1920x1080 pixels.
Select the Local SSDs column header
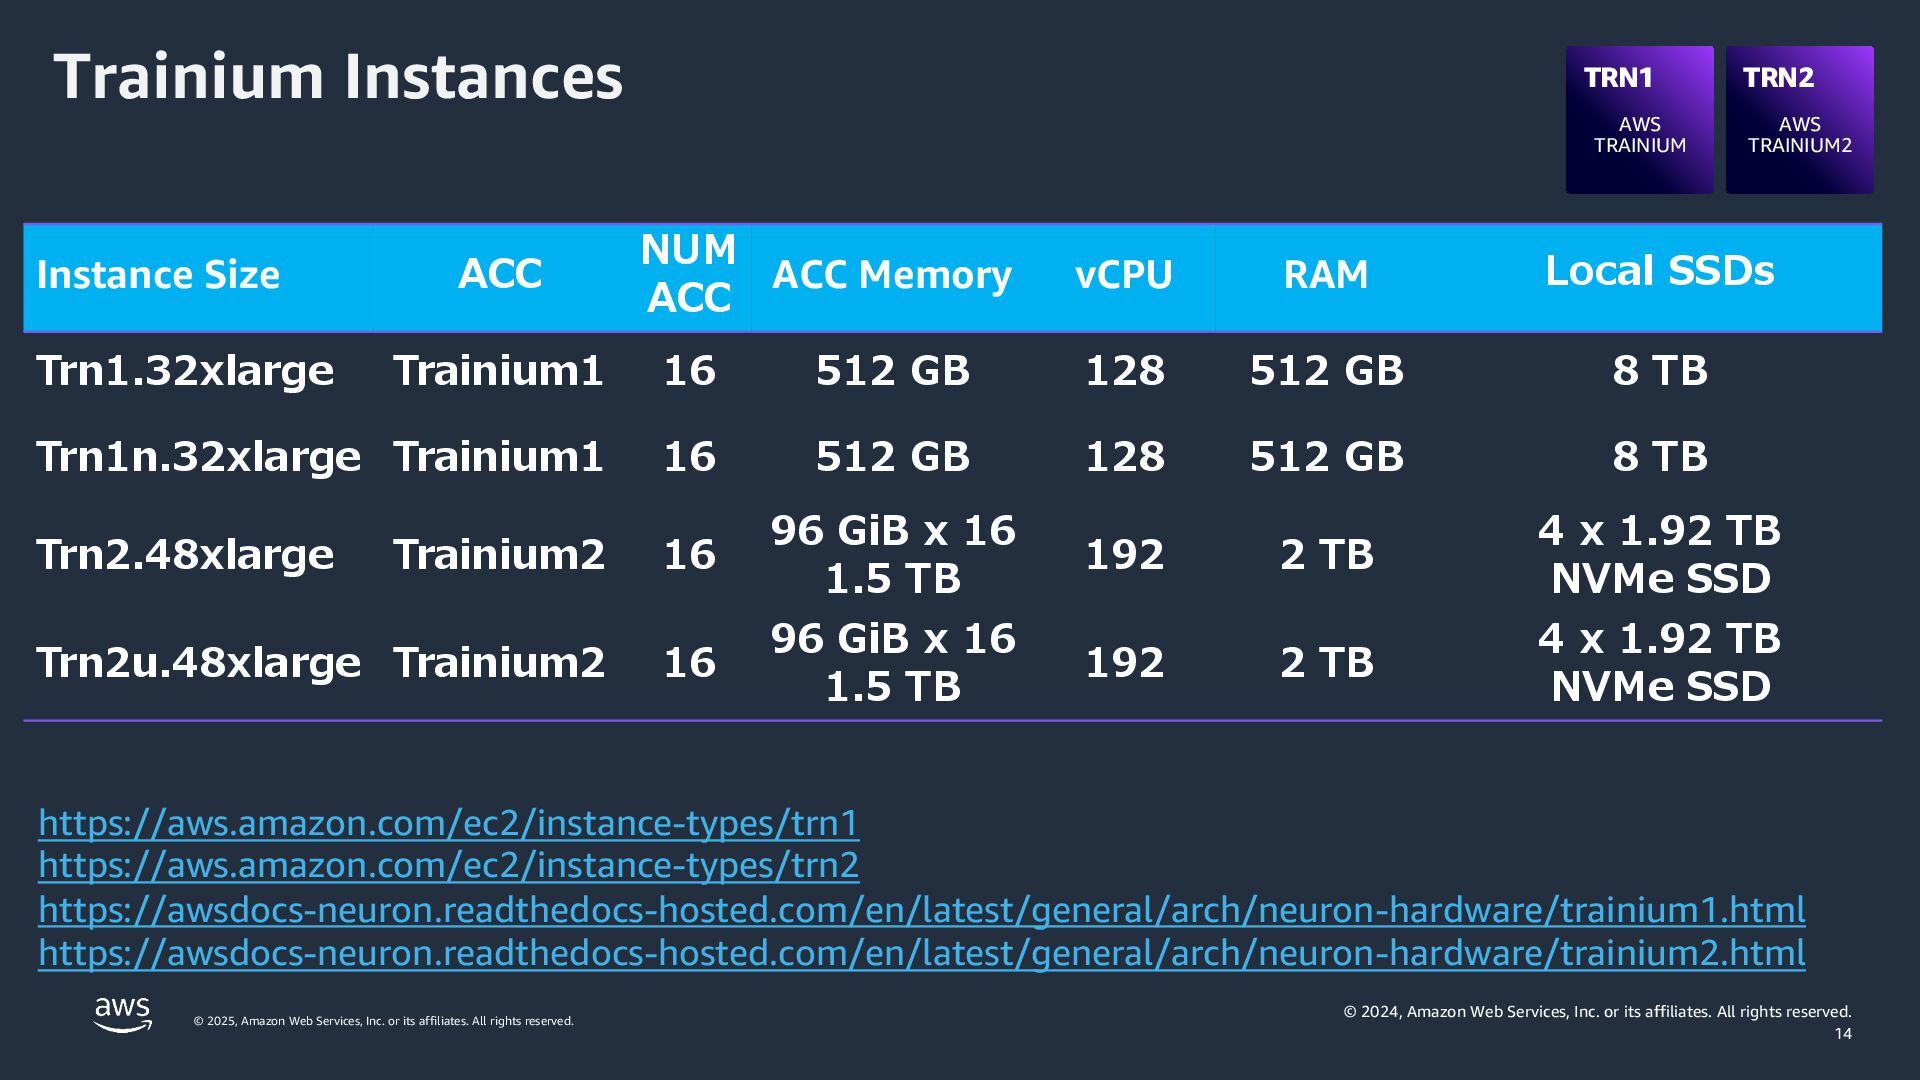[x=1660, y=271]
